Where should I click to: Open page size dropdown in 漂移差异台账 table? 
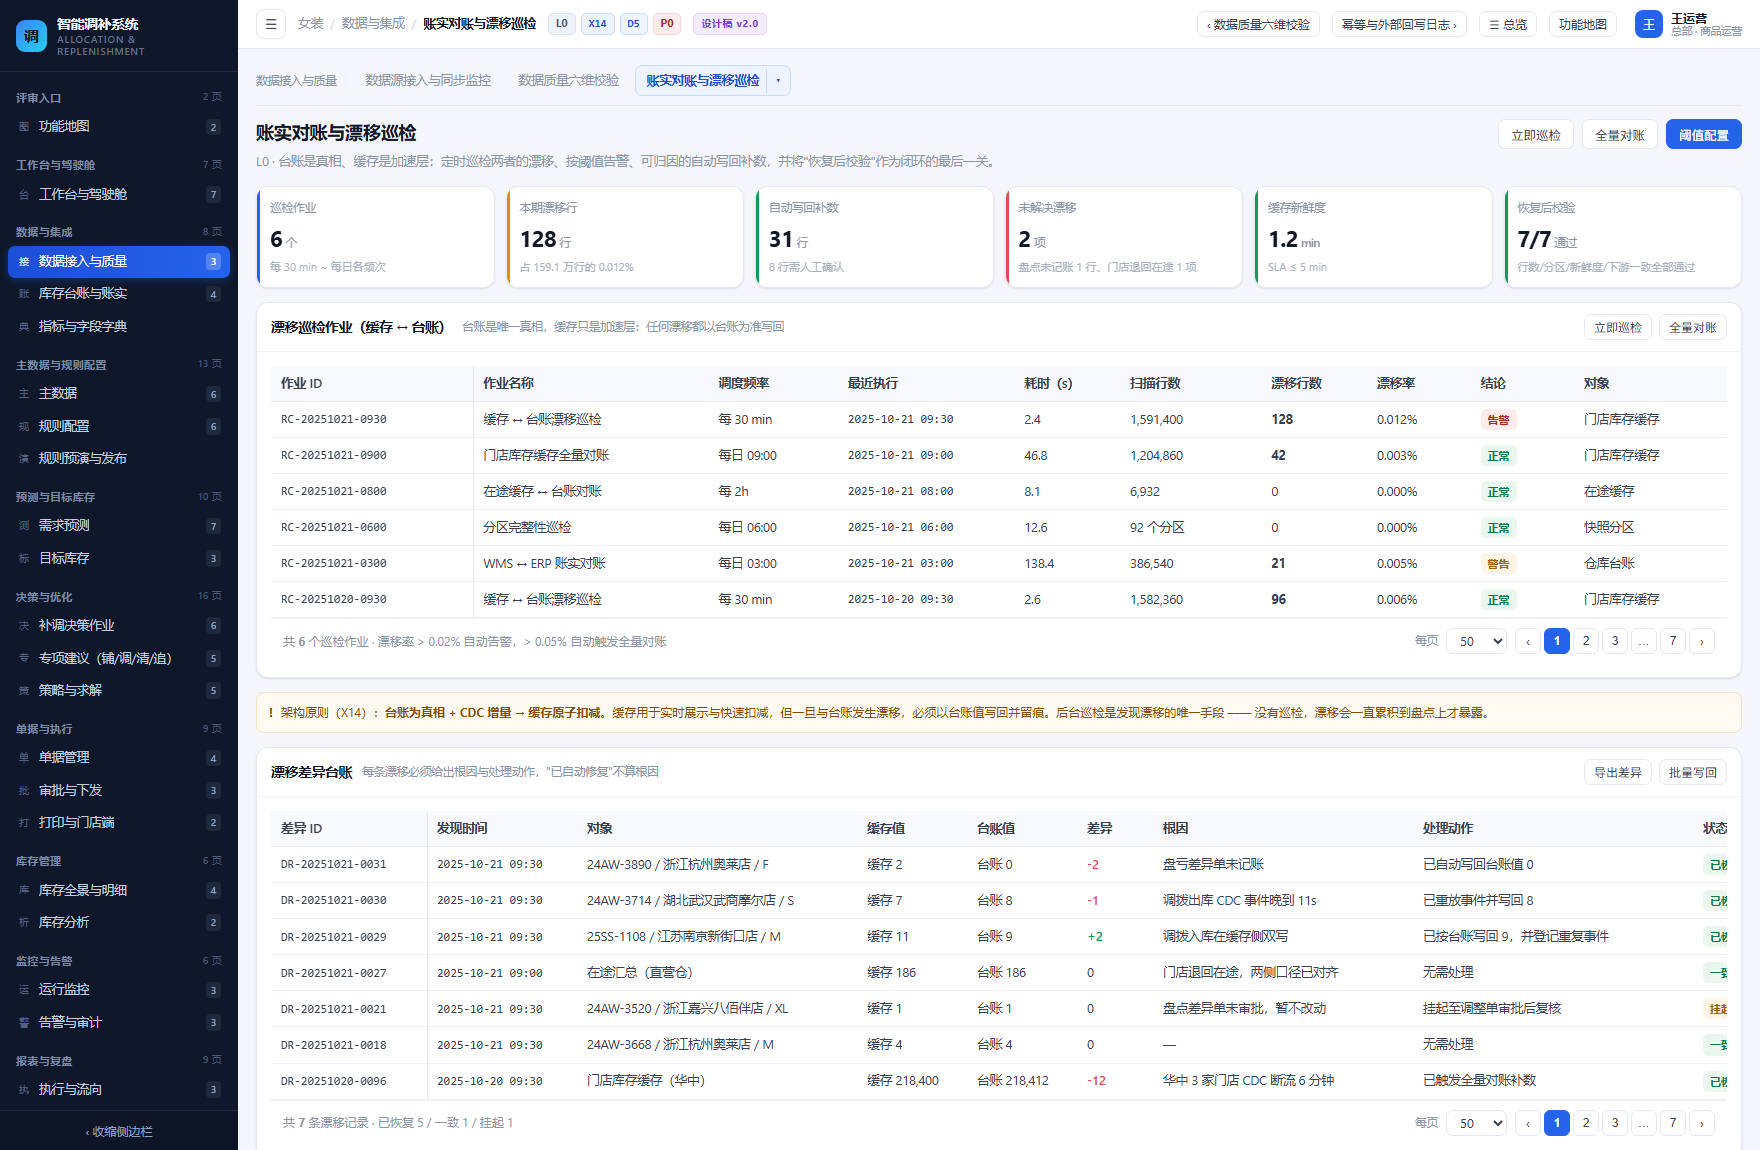pyautogui.click(x=1477, y=1123)
